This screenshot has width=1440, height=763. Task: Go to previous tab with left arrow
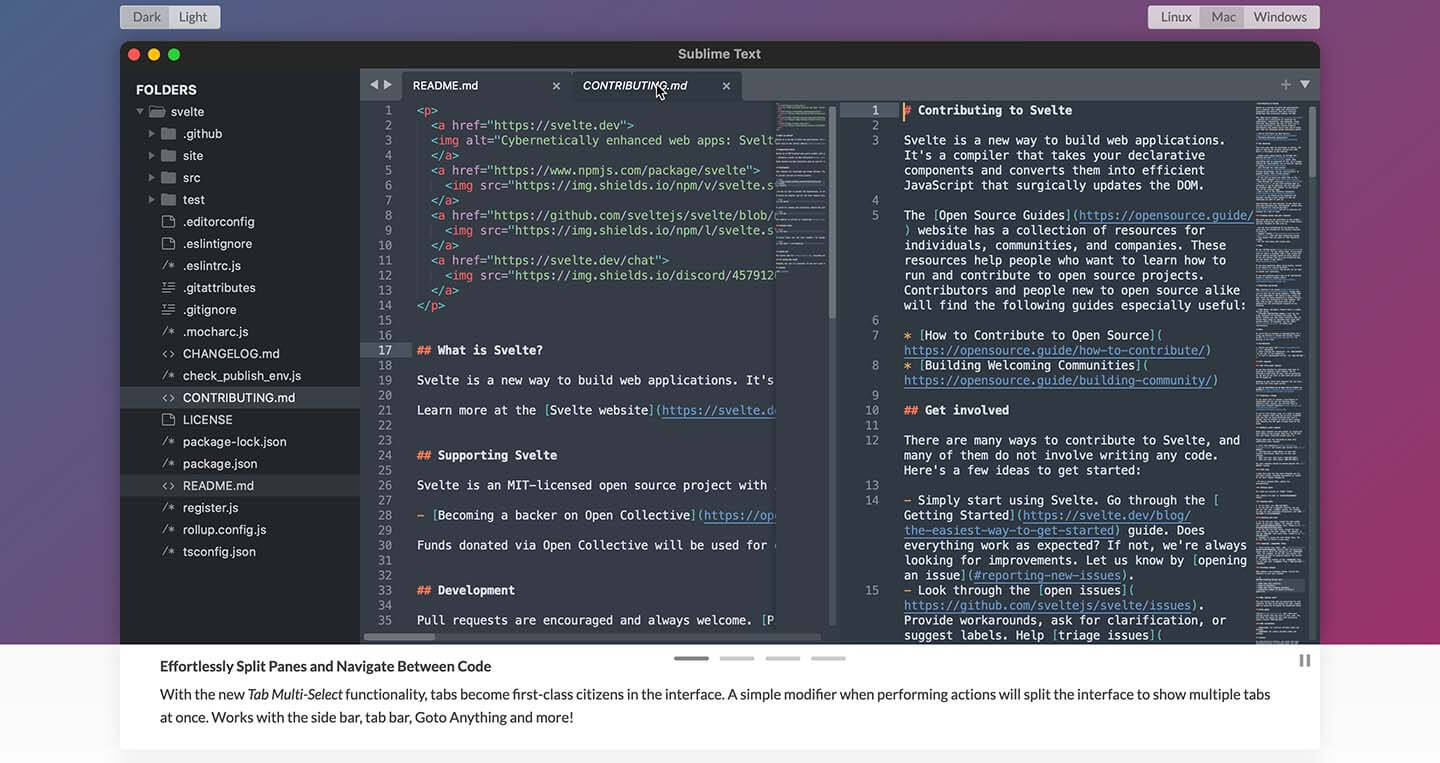point(374,85)
